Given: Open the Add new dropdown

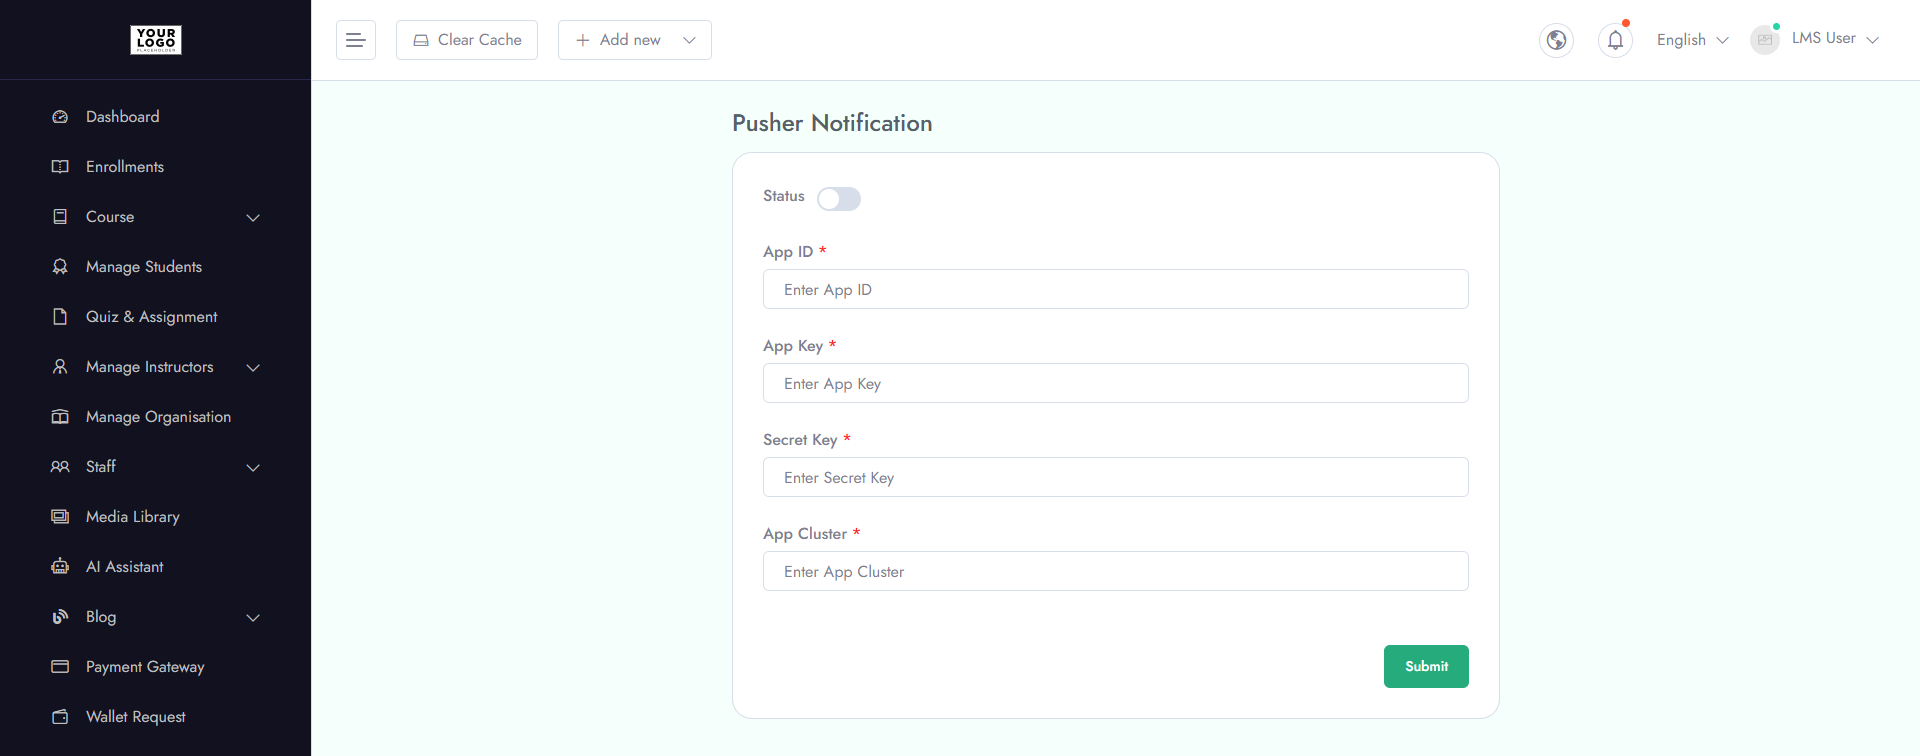Looking at the screenshot, I should click(x=635, y=40).
